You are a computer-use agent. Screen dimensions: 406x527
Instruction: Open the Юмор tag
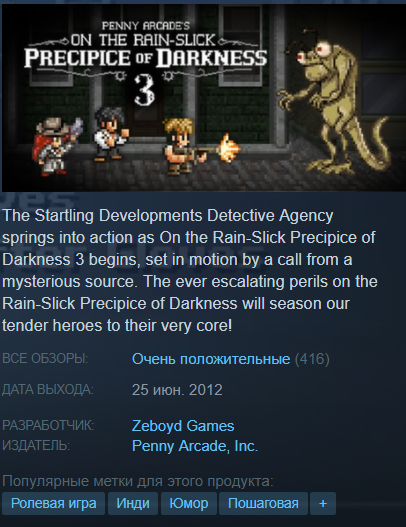[189, 503]
